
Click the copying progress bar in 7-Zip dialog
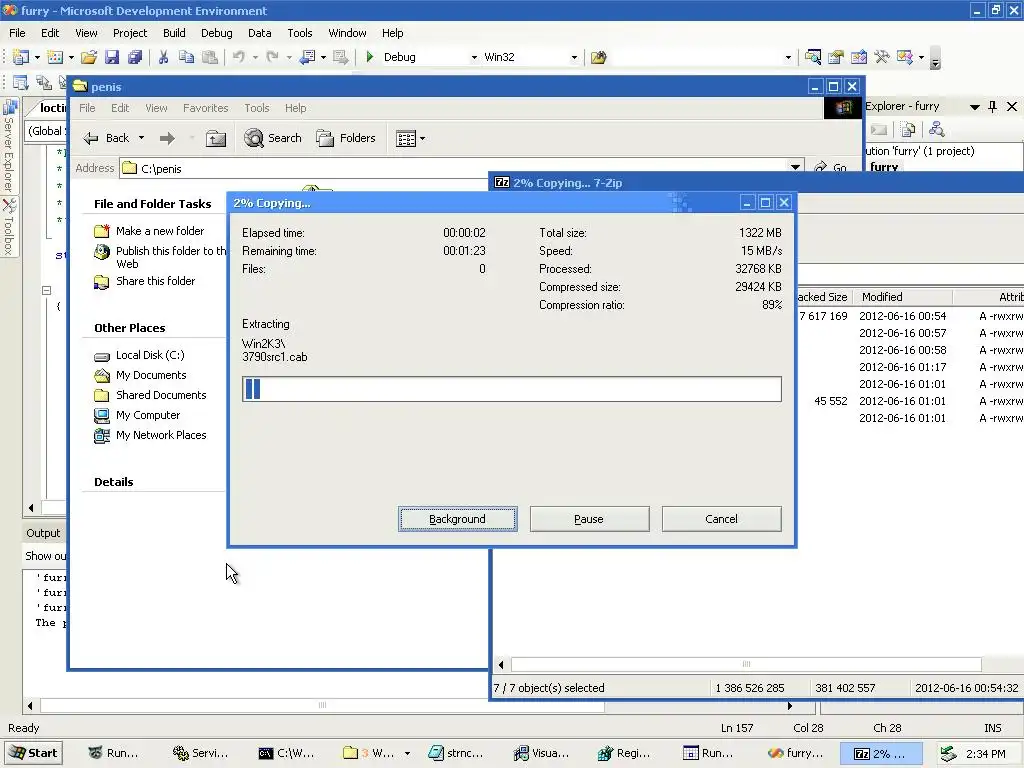tap(511, 389)
